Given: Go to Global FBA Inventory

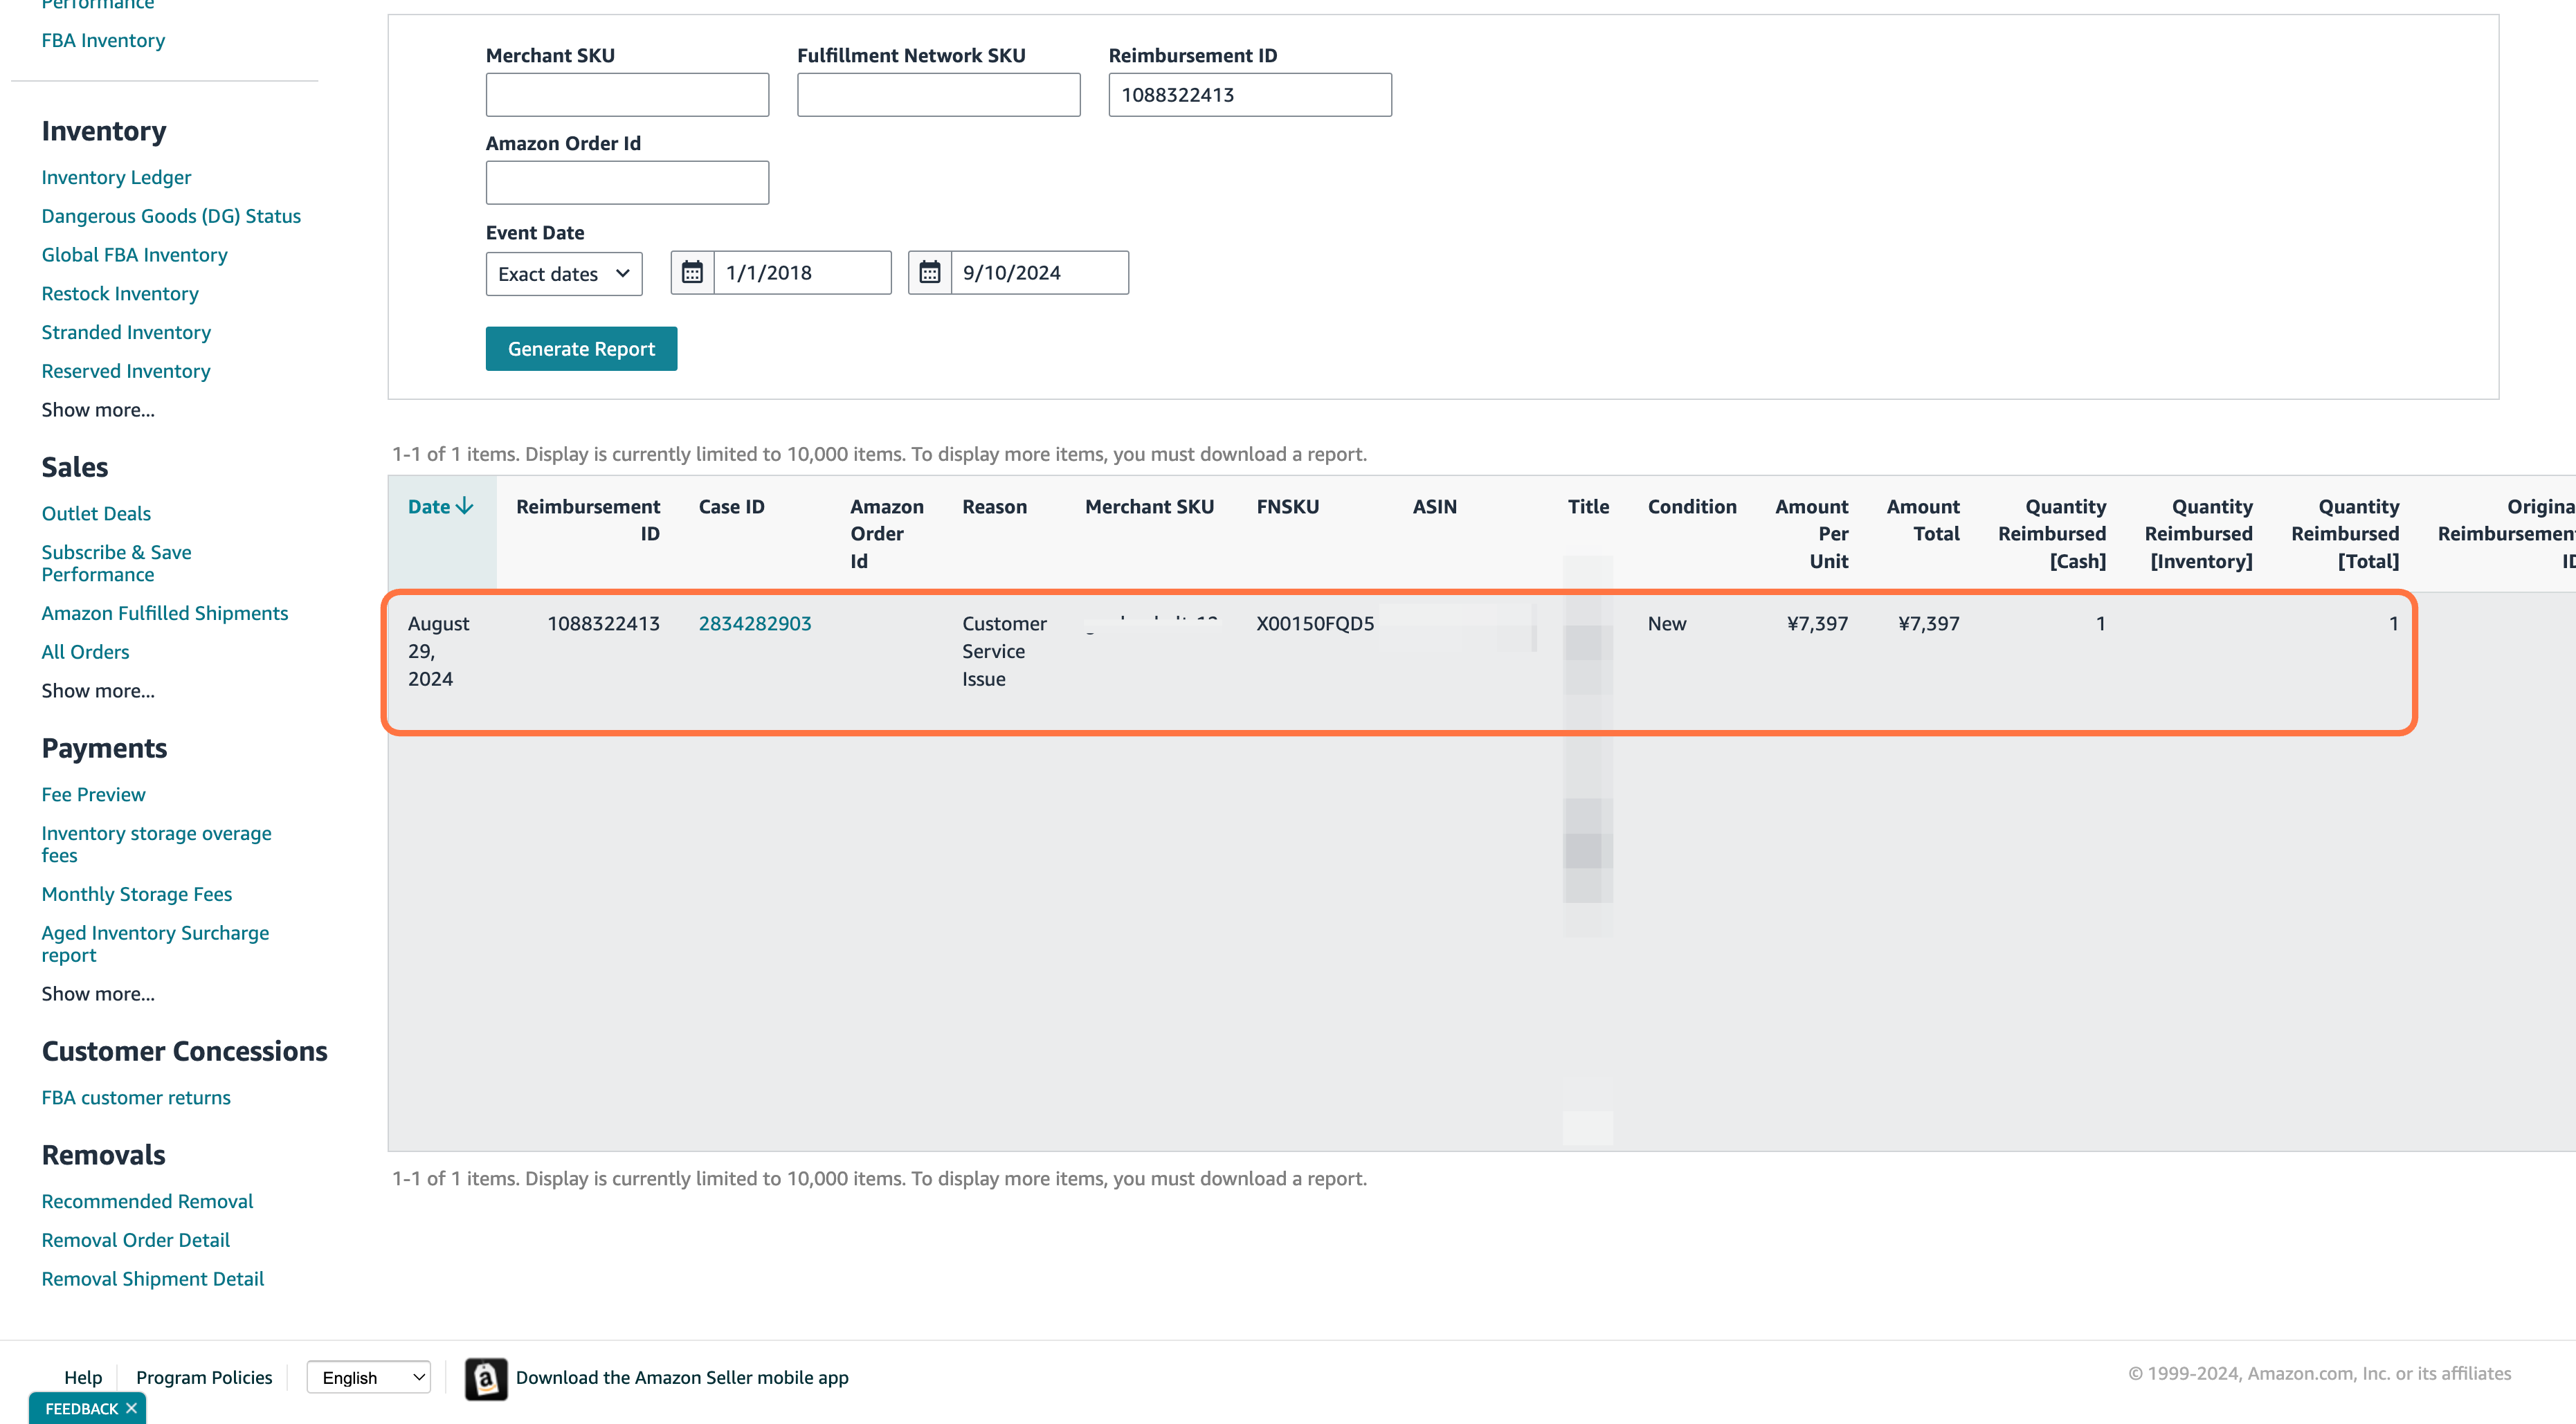Looking at the screenshot, I should tap(134, 255).
